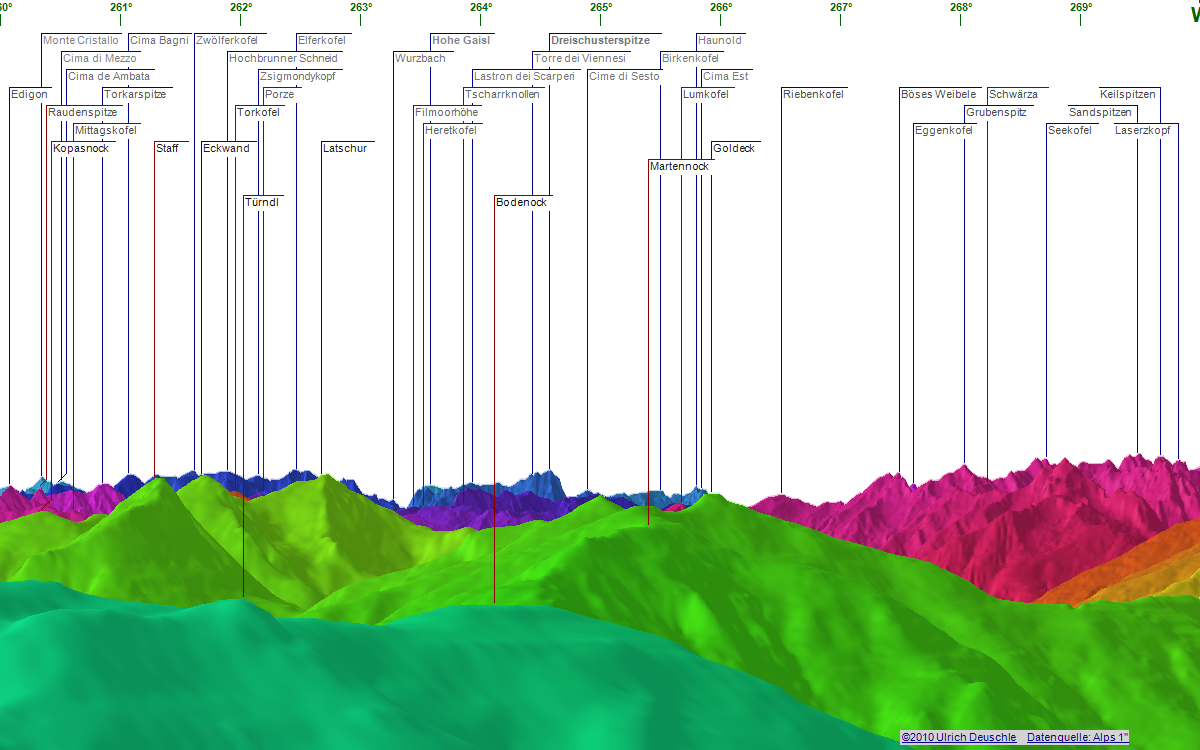Click the Dreischusterspitze peak label

600,41
